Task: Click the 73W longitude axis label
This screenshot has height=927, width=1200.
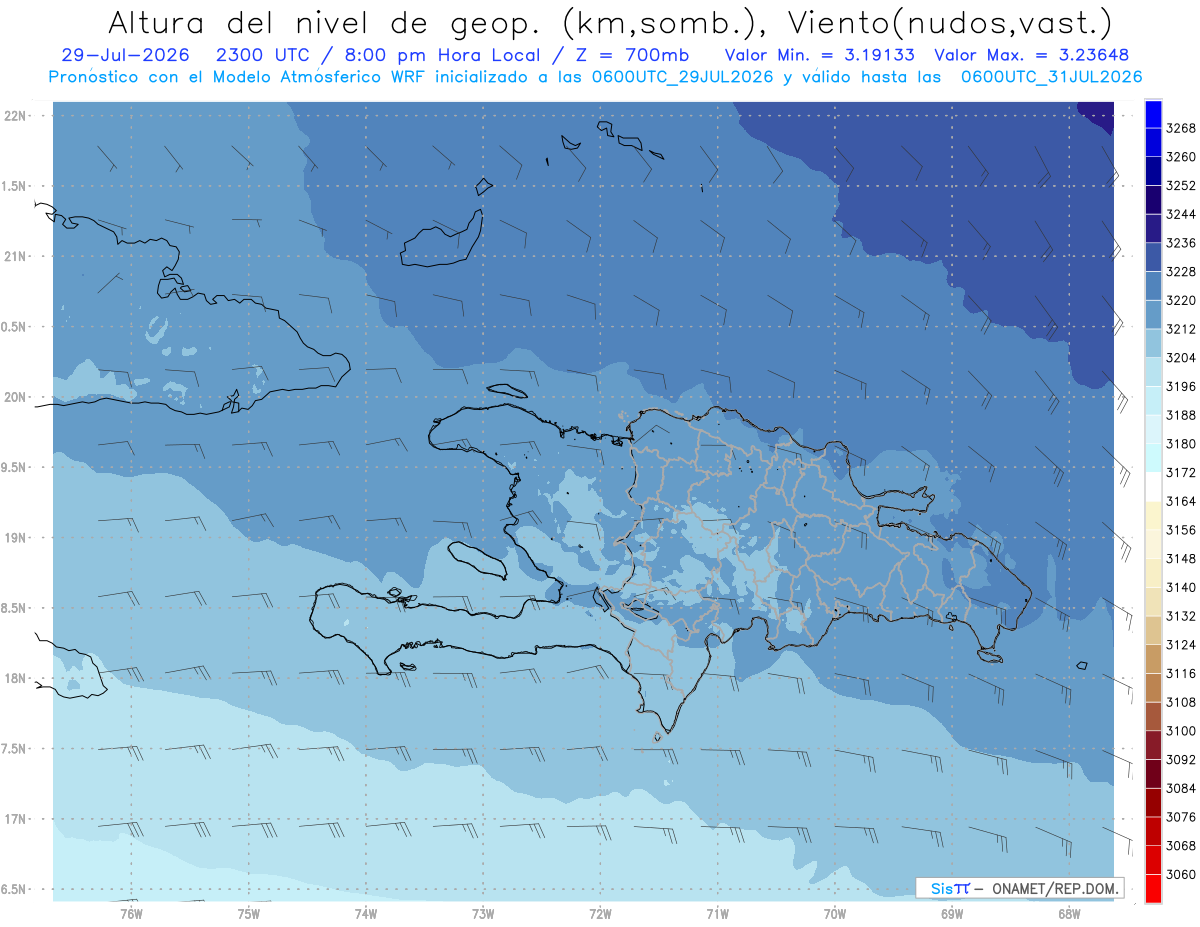Action: (483, 912)
